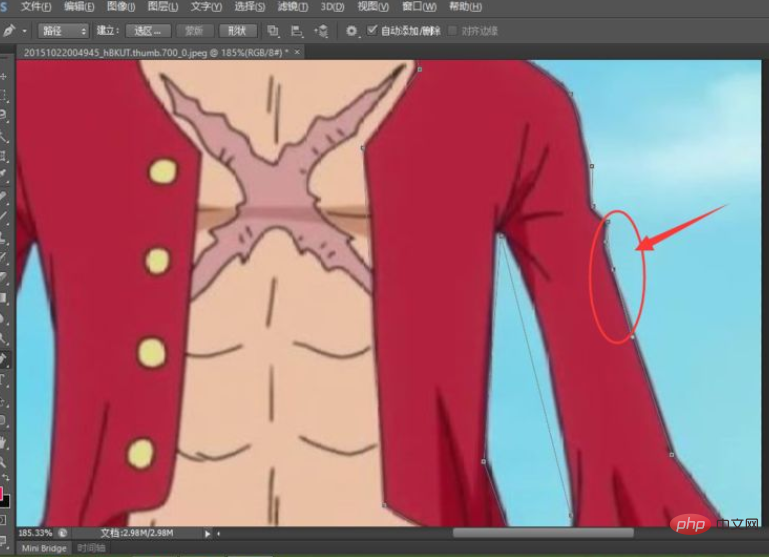Screen dimensions: 769x557
Task: Open the Pen tool preset picker icon
Action: (x=8, y=31)
